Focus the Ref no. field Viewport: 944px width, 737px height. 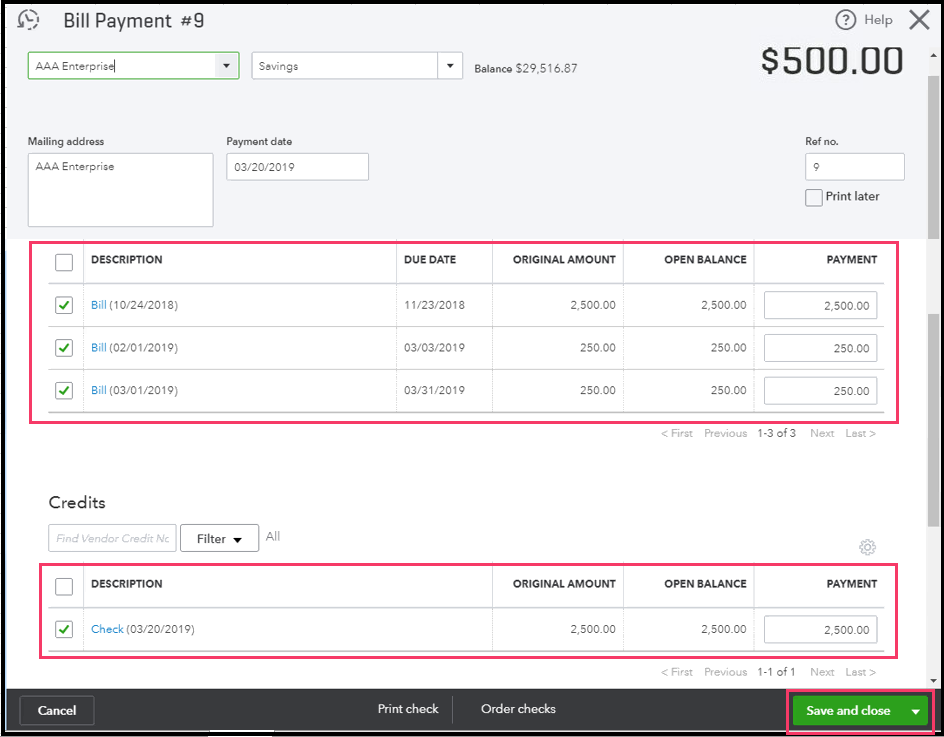(x=854, y=167)
